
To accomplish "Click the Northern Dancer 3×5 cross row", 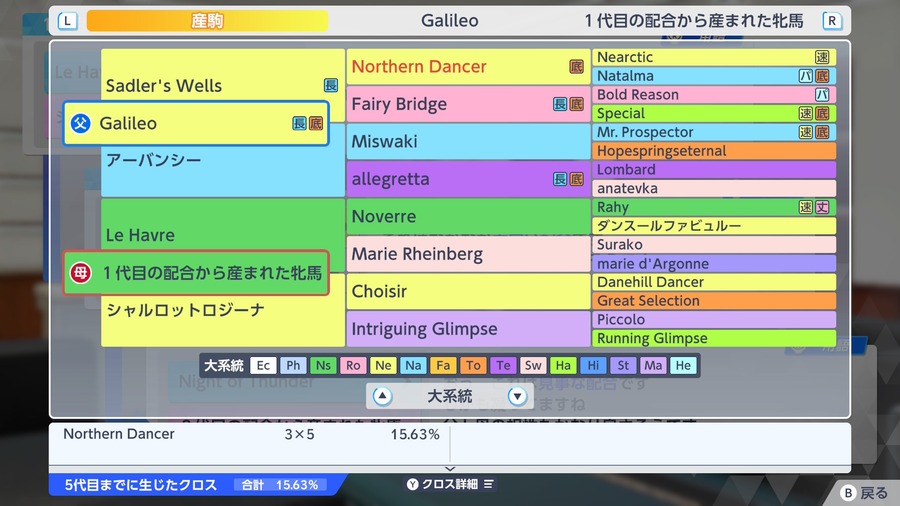I will pyautogui.click(x=250, y=434).
